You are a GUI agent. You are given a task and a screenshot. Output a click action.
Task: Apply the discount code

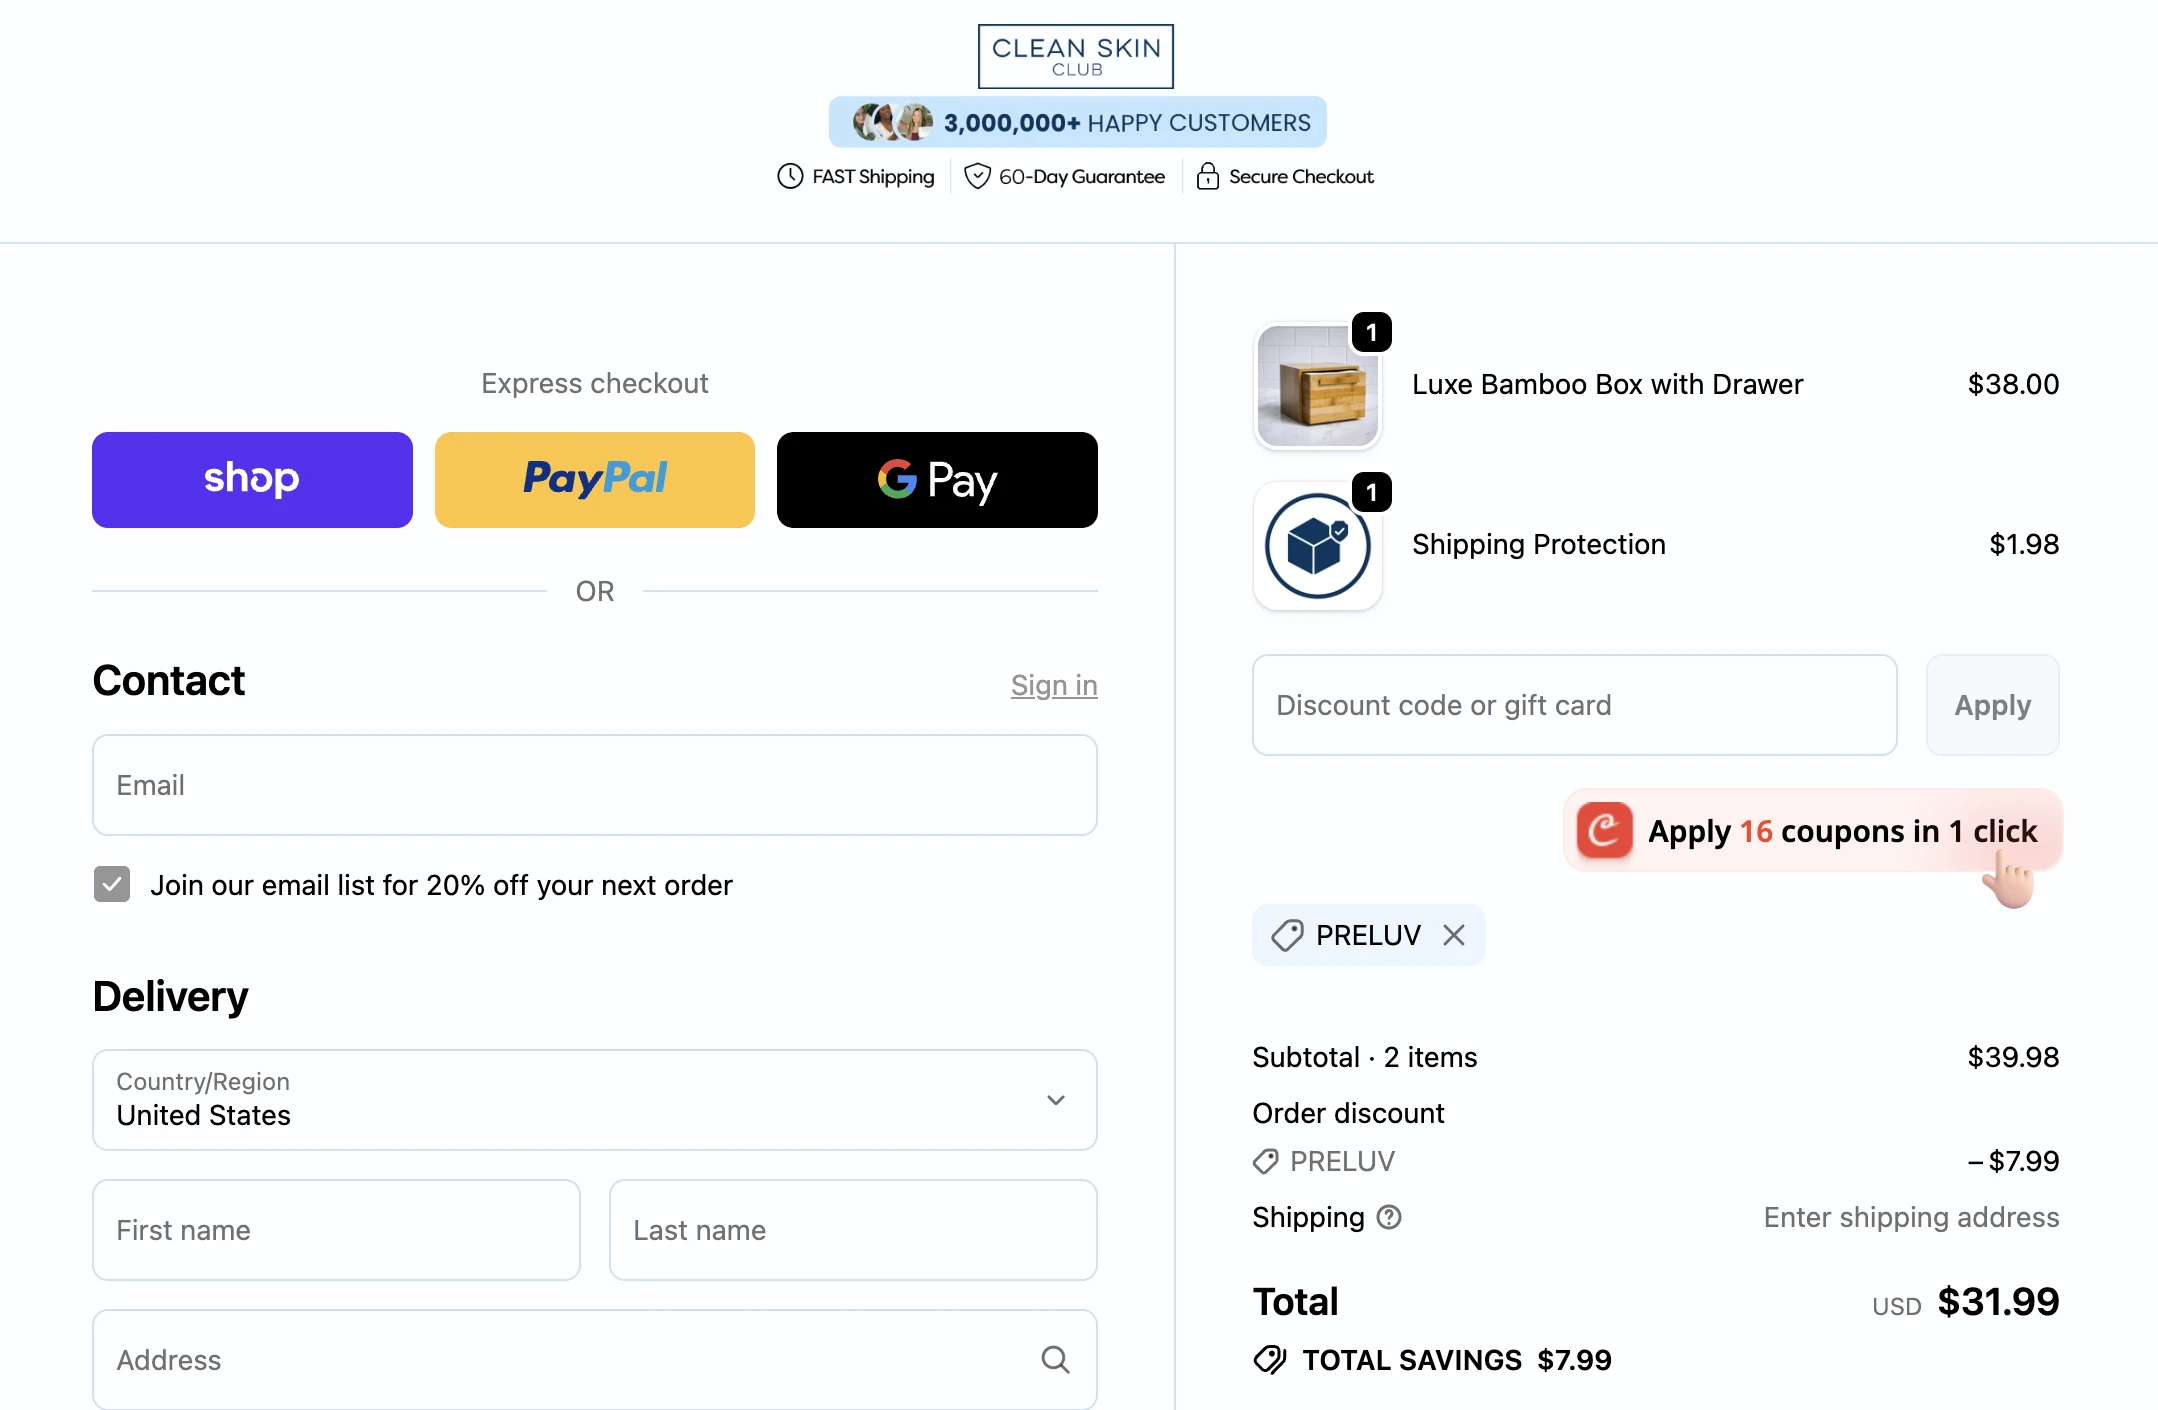[x=1993, y=705]
